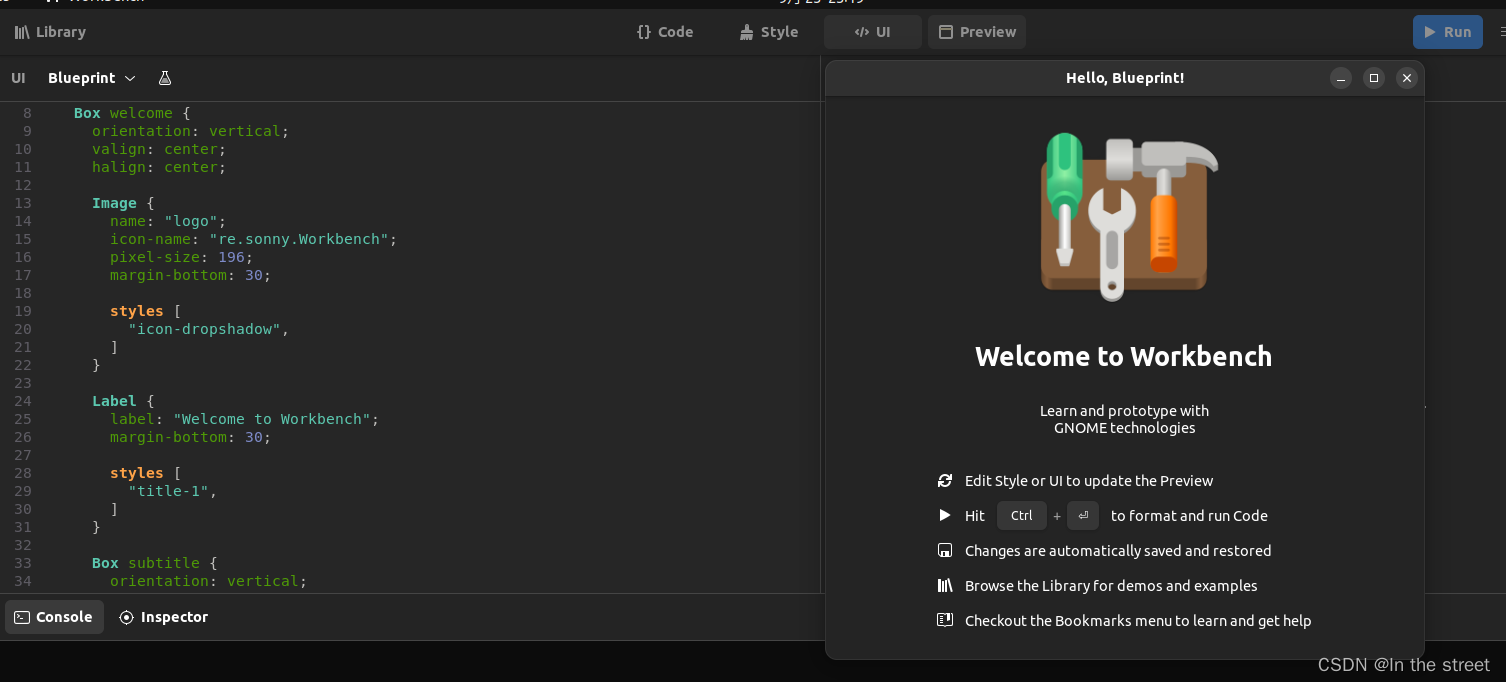Screen dimensions: 1506x682
Task: Click the save icon beside Changes
Action: coord(945,551)
